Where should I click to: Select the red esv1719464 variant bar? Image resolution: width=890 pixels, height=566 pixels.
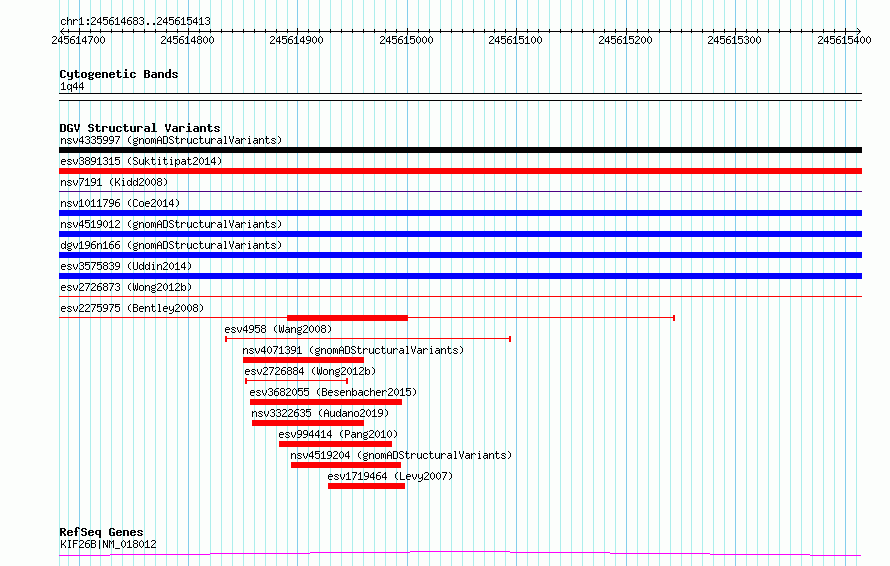click(367, 486)
